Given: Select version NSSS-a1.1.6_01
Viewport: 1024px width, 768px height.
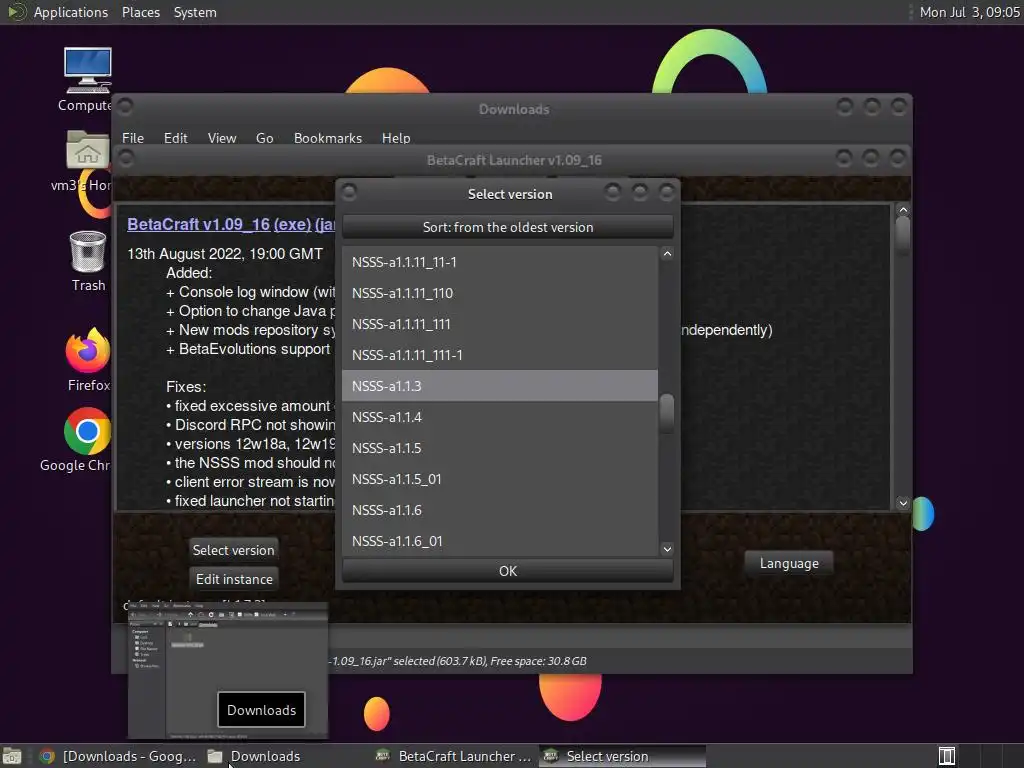Looking at the screenshot, I should 500,541.
